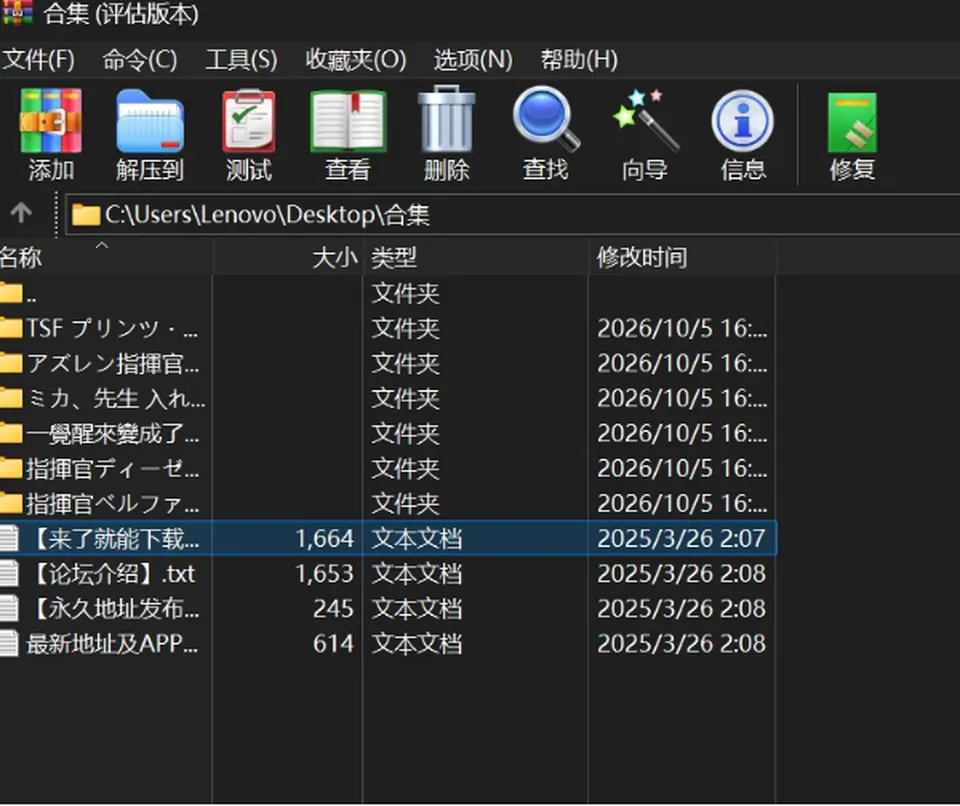The height and width of the screenshot is (806, 960).
Task: Select the 【来了就能下载 text file name
Action: pos(113,538)
